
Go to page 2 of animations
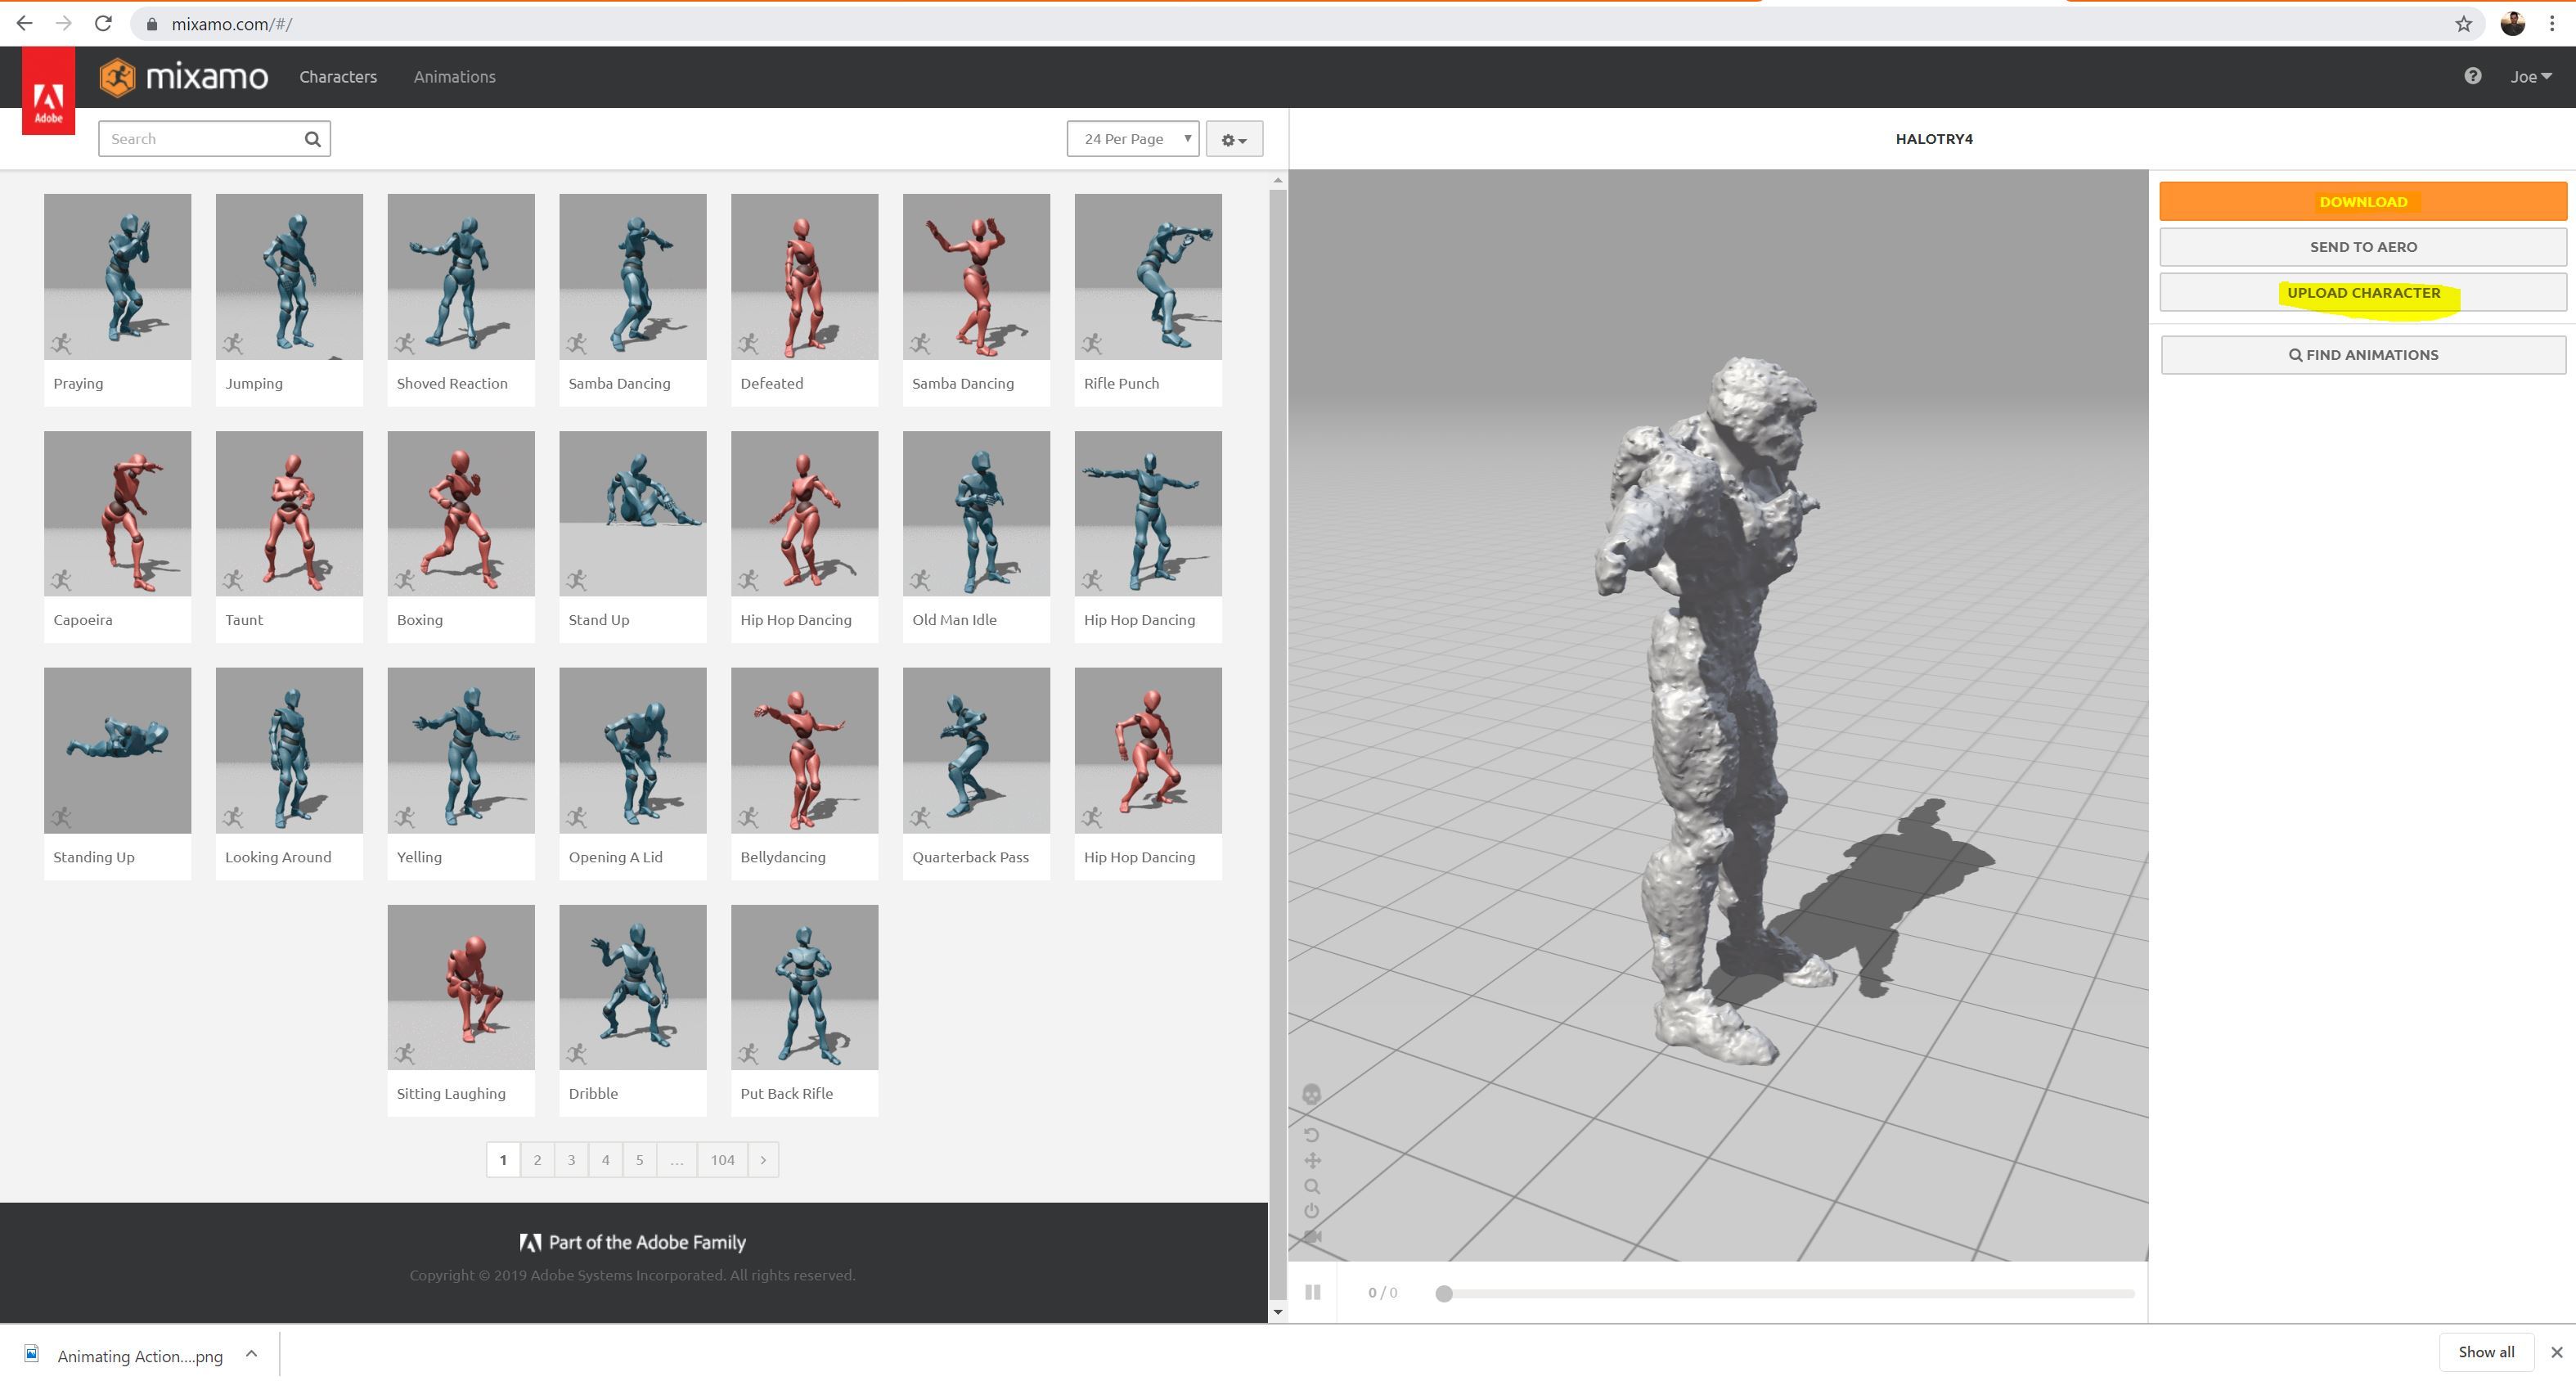click(x=537, y=1160)
